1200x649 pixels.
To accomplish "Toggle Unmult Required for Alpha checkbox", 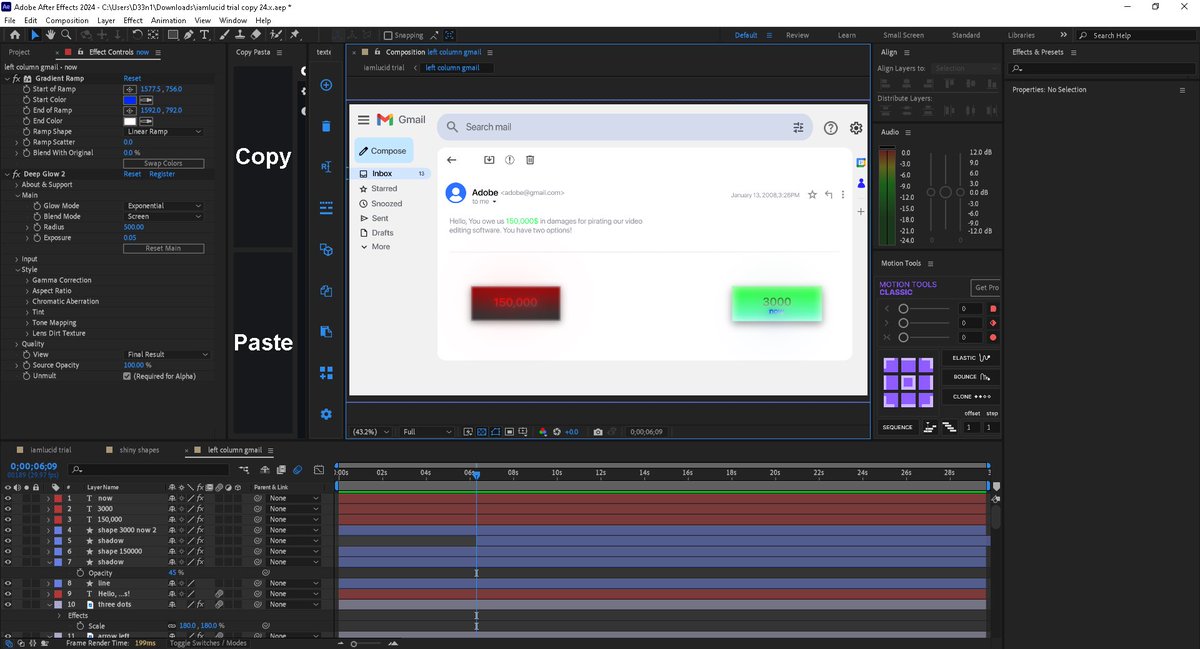I will click(127, 376).
